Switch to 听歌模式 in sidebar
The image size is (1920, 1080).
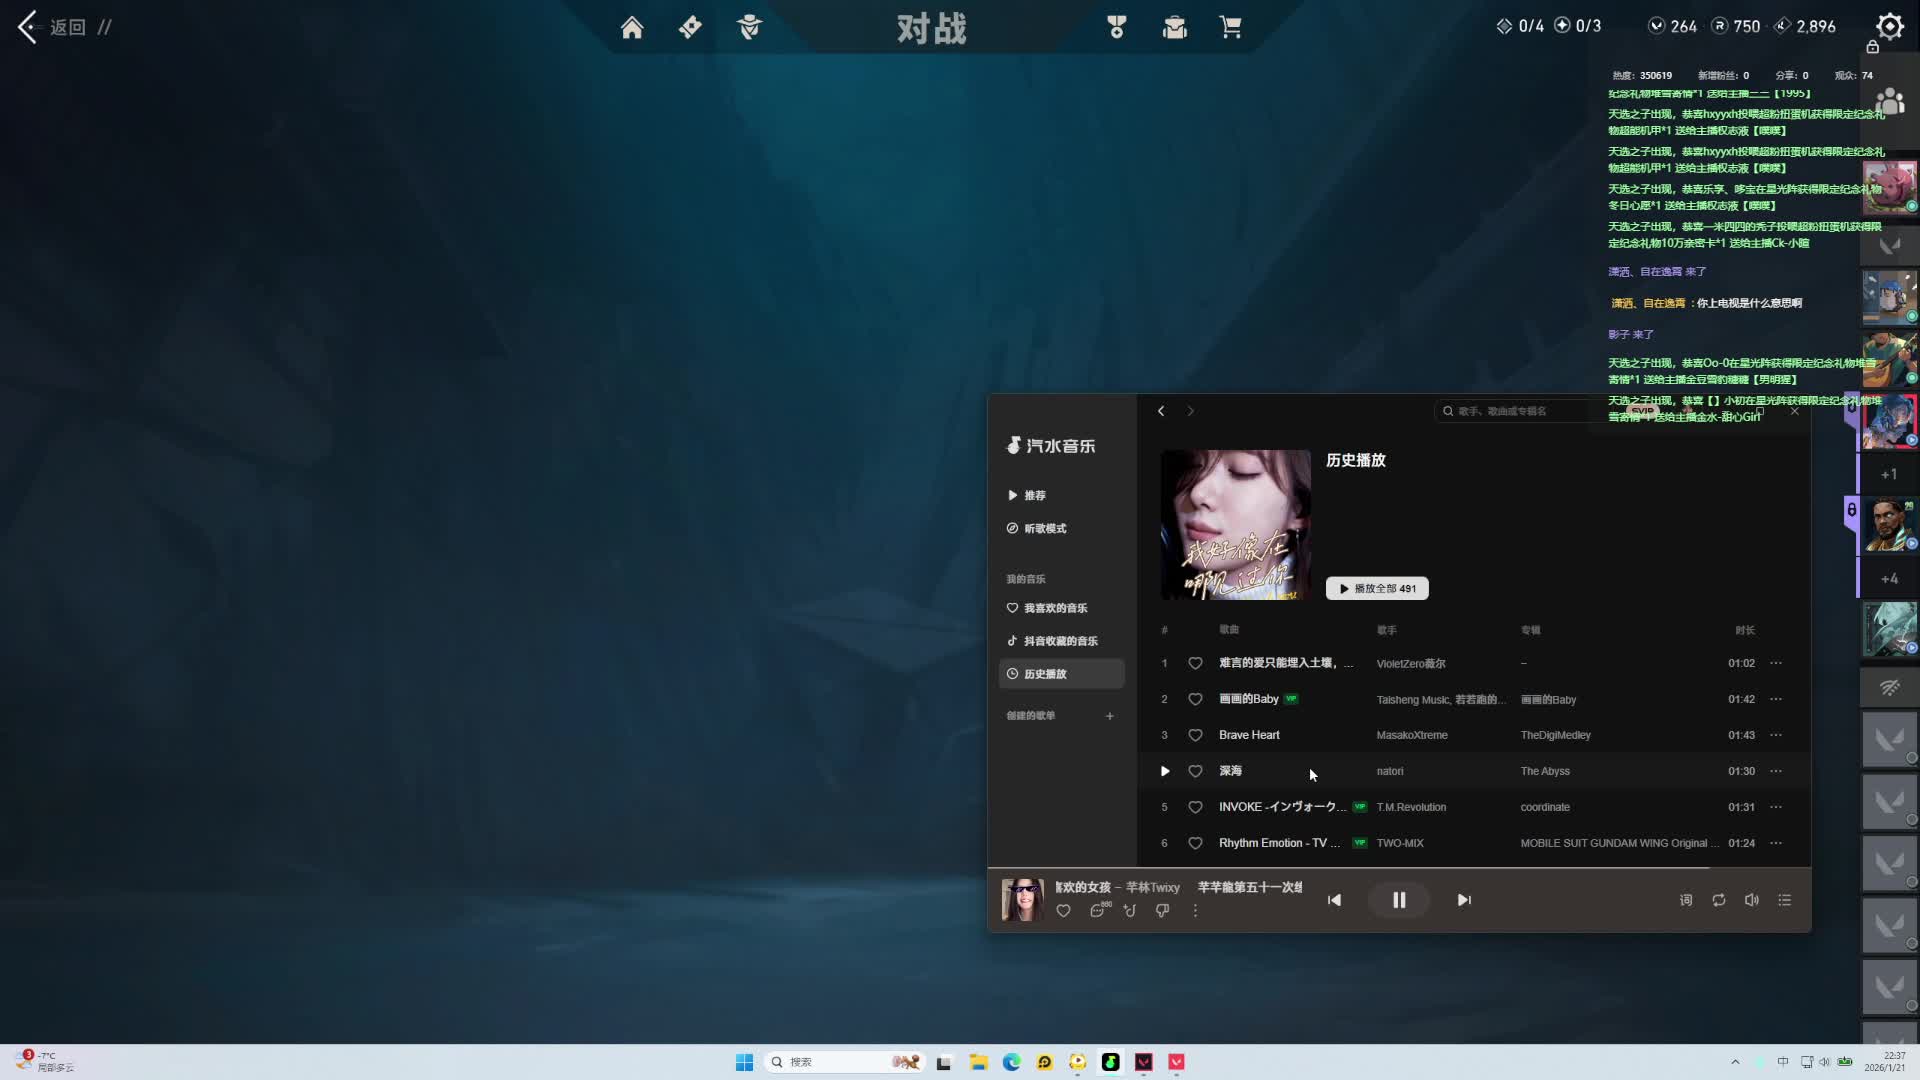1045,528
